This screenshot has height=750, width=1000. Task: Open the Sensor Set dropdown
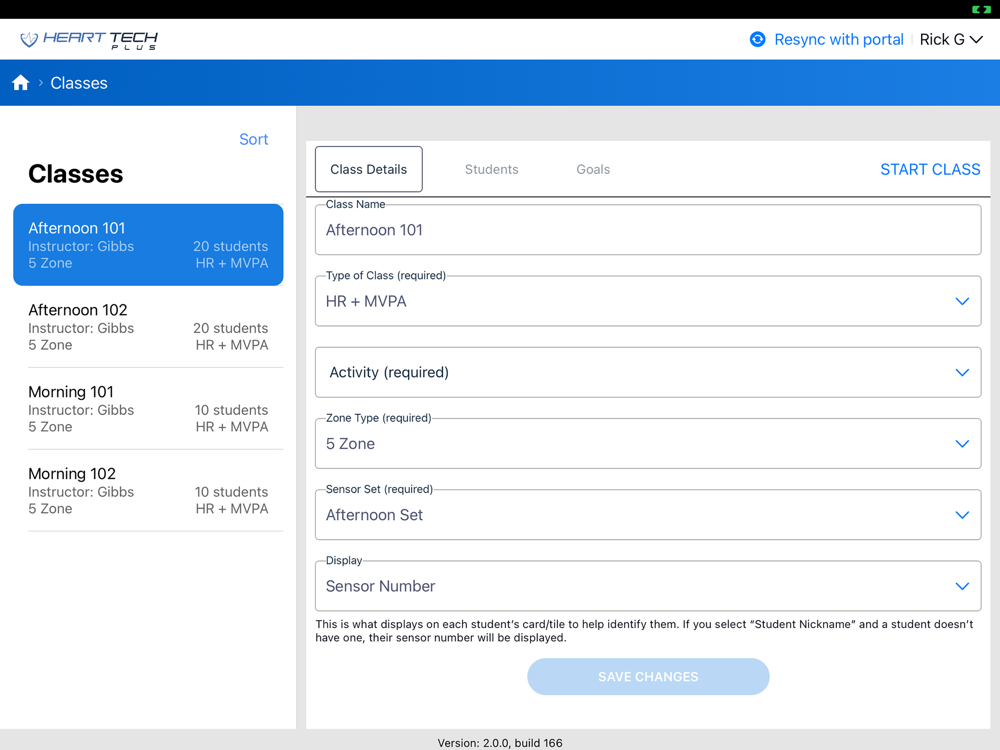point(648,515)
